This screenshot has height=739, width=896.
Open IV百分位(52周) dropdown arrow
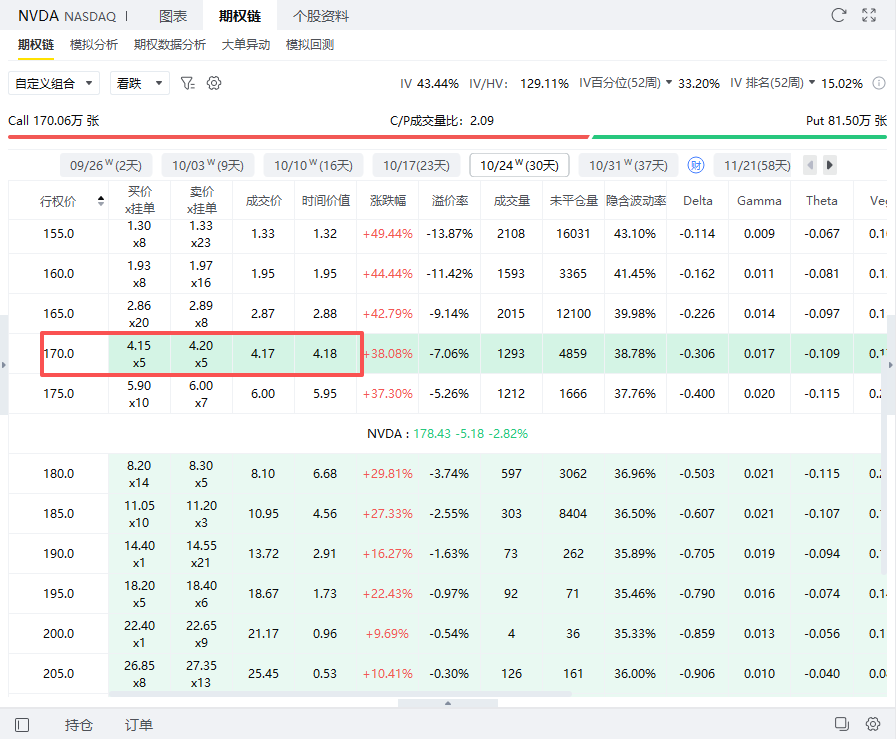[669, 82]
